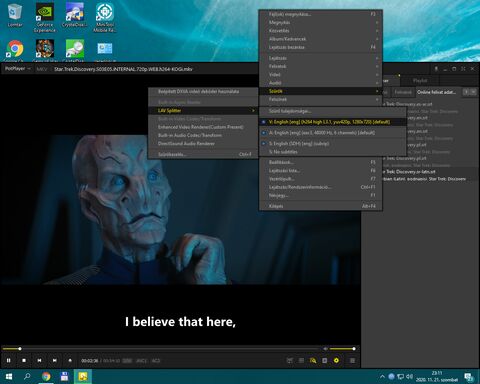
Task: Jump to the previous track
Action: tap(39, 360)
